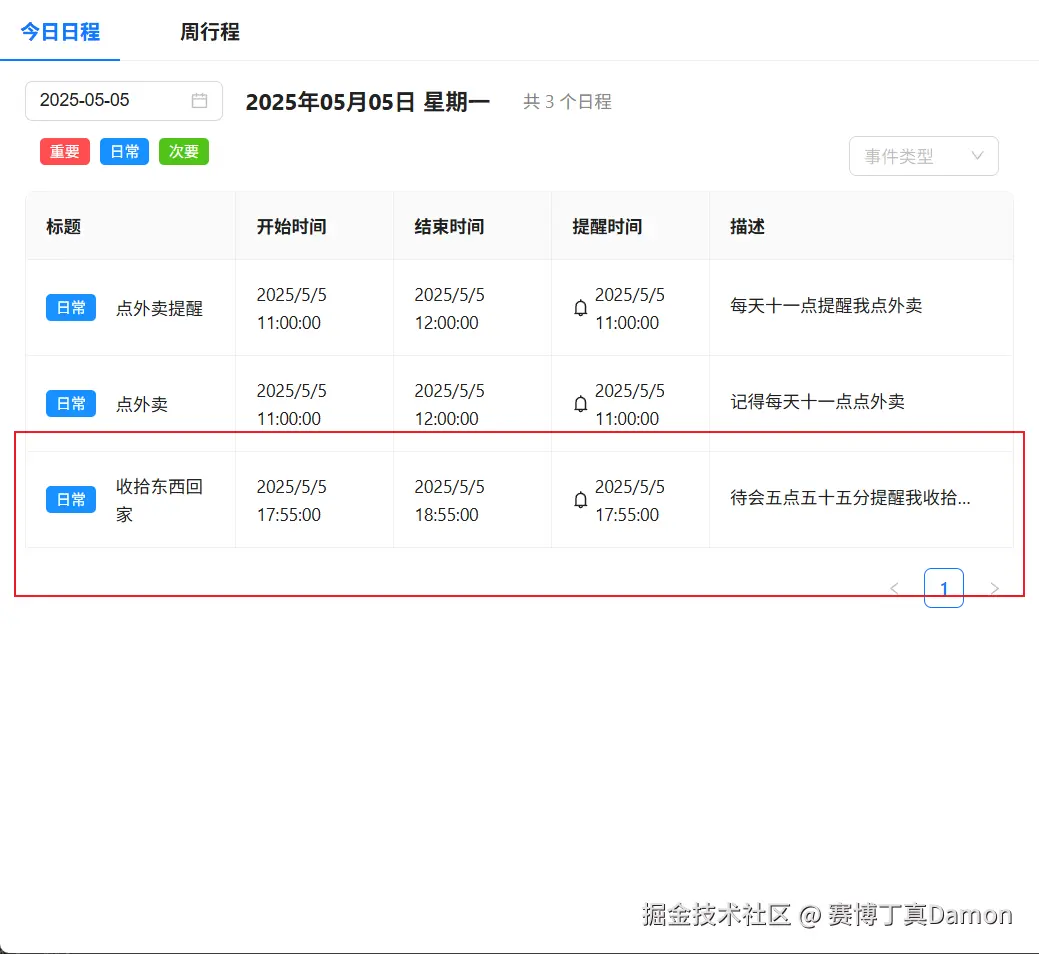
Task: Expand the 事件类型 dropdown
Action: [924, 156]
